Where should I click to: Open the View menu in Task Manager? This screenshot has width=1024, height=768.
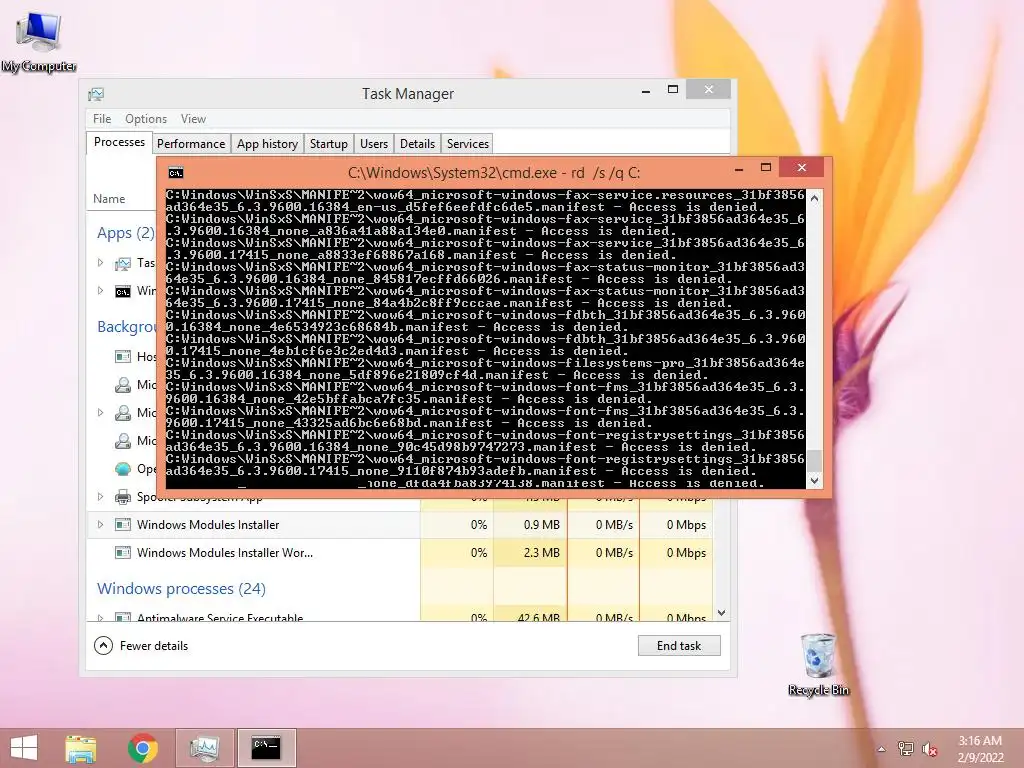(193, 119)
